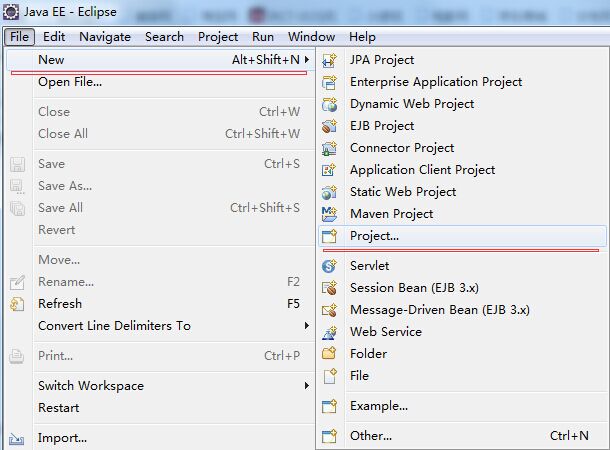Viewport: 610px width, 450px height.
Task: Expand the New submenu arrow
Action: (x=307, y=60)
